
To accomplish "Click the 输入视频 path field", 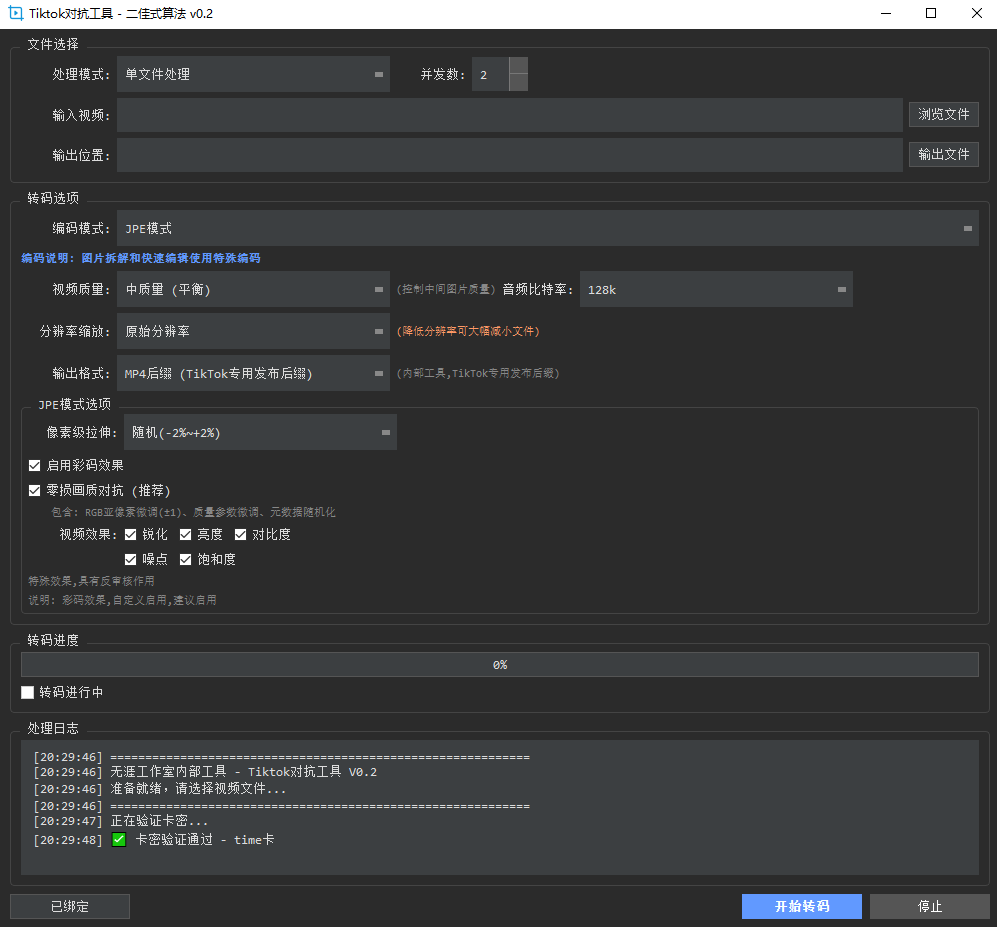I will pos(509,115).
